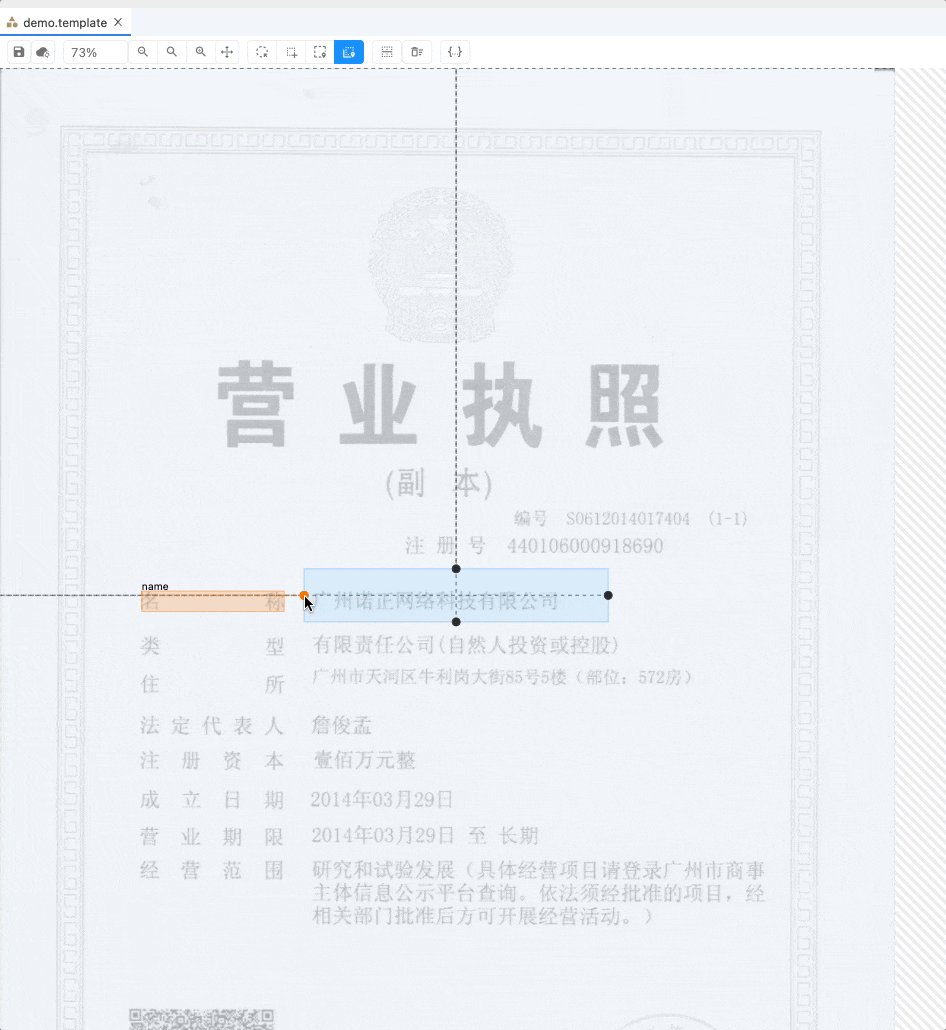Click the business term text ending 至 长期
This screenshot has width=946, height=1030.
coord(424,836)
